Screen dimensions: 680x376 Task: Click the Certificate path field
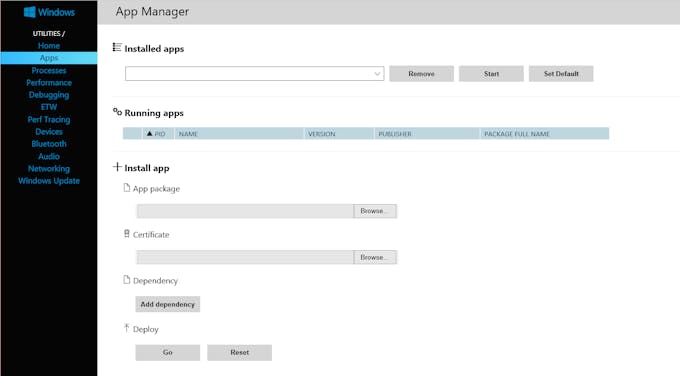point(245,257)
